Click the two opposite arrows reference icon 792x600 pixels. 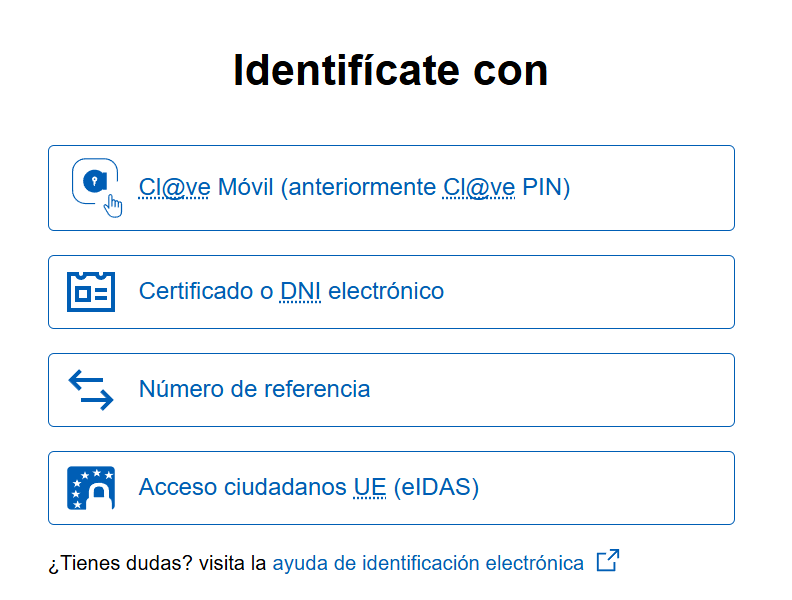tap(91, 390)
